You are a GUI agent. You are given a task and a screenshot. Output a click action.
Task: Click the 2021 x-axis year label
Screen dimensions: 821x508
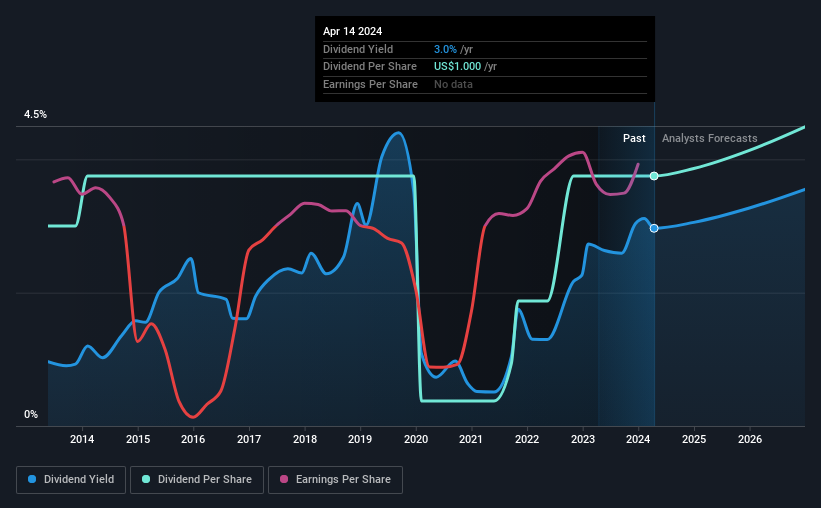pos(471,439)
